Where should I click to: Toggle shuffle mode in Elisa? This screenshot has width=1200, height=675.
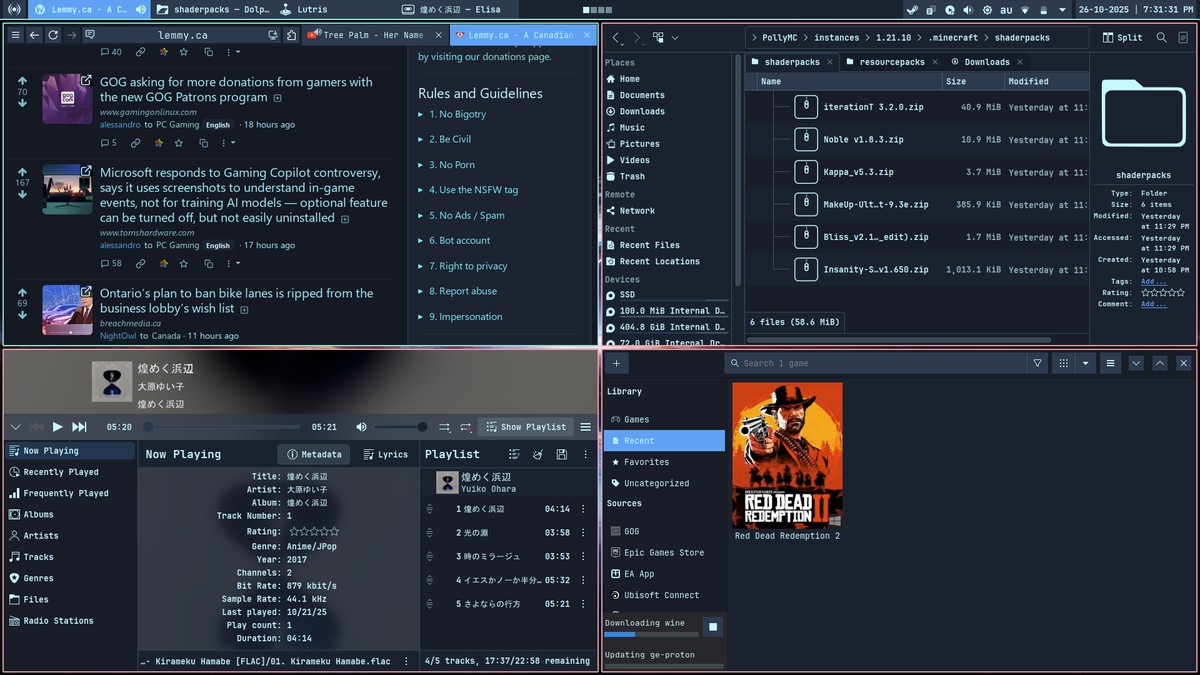(x=444, y=427)
